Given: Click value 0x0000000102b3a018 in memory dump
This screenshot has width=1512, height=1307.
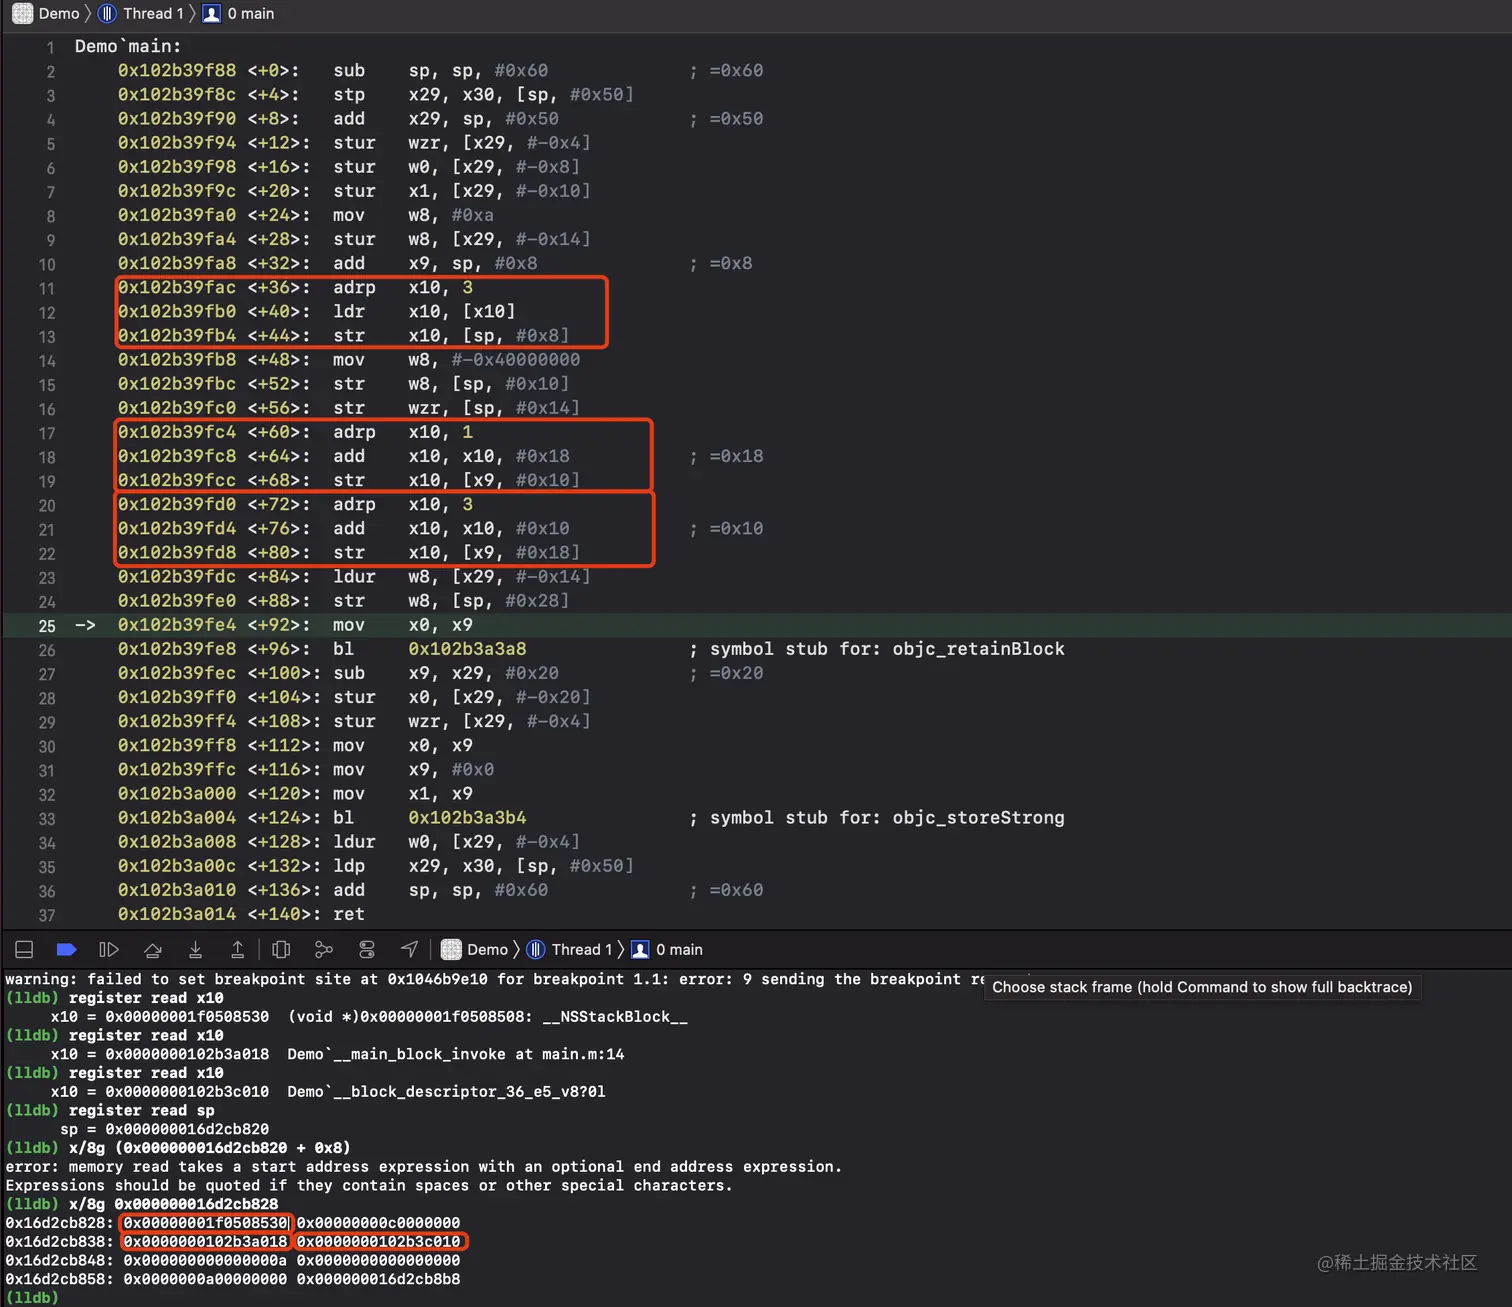Looking at the screenshot, I should [x=206, y=1242].
